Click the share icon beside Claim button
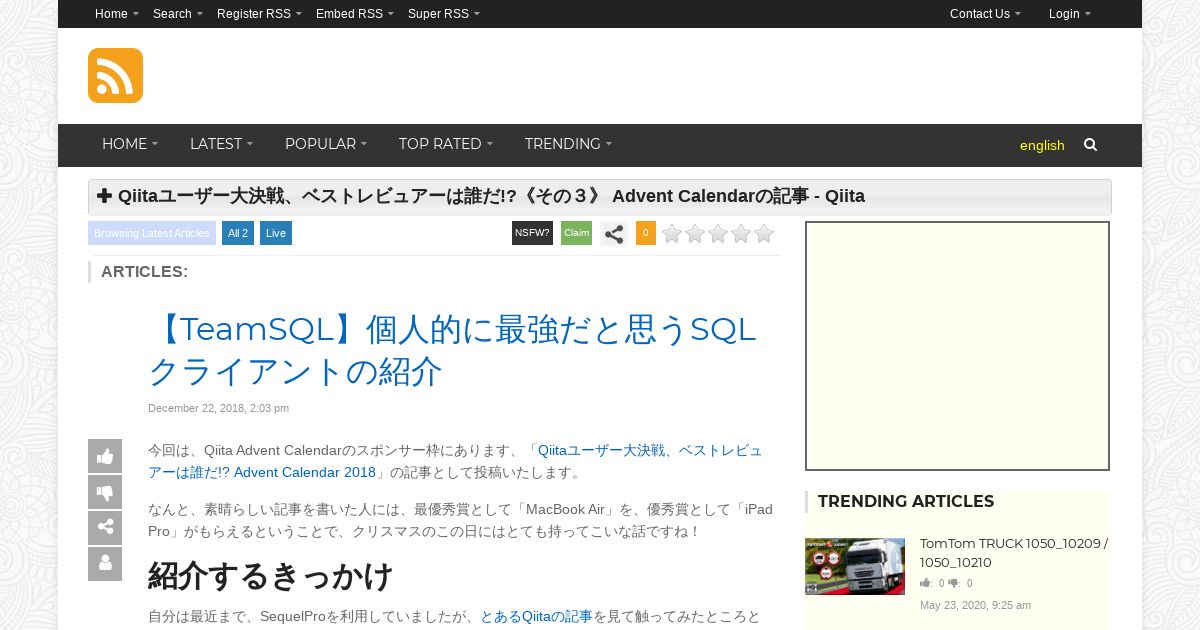 [x=614, y=234]
